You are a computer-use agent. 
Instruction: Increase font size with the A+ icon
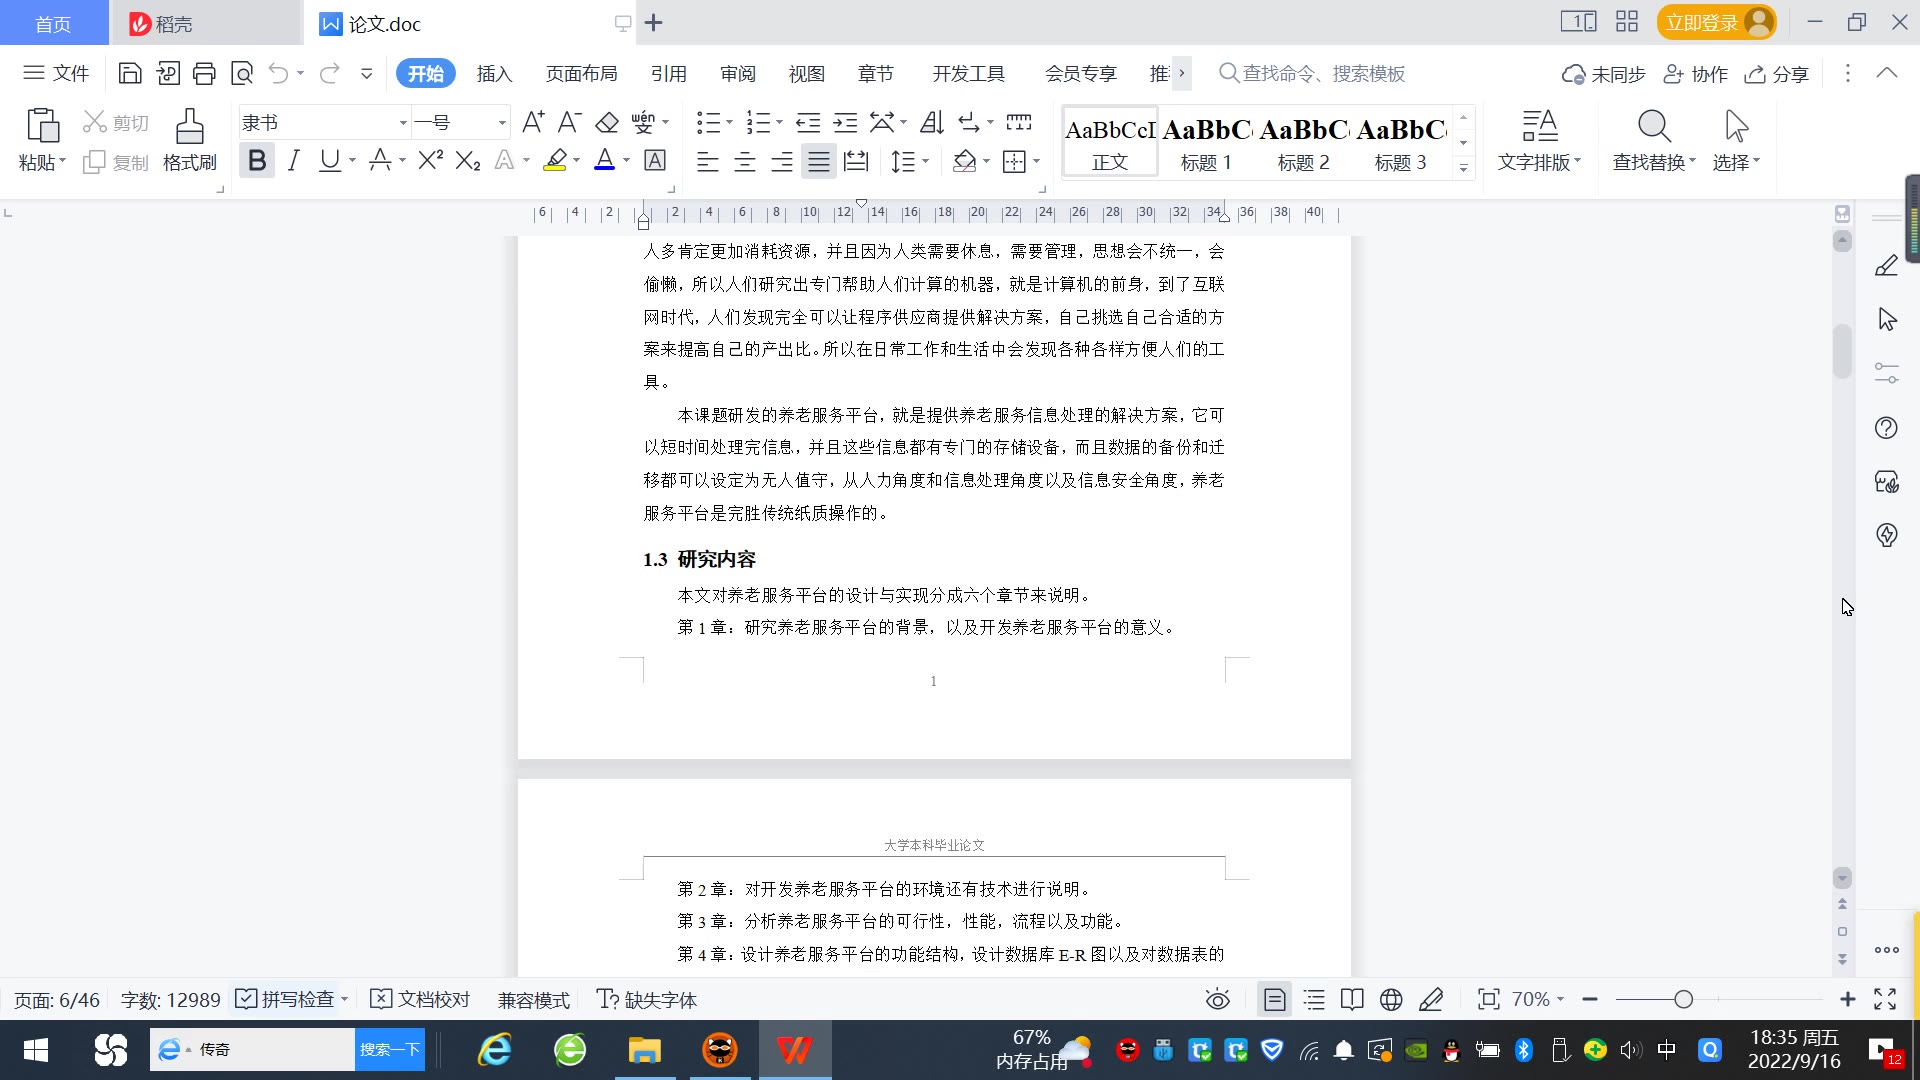point(533,122)
